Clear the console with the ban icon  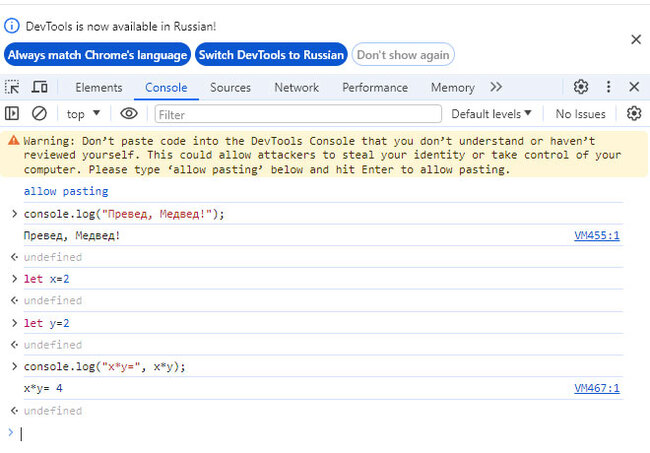click(x=39, y=114)
